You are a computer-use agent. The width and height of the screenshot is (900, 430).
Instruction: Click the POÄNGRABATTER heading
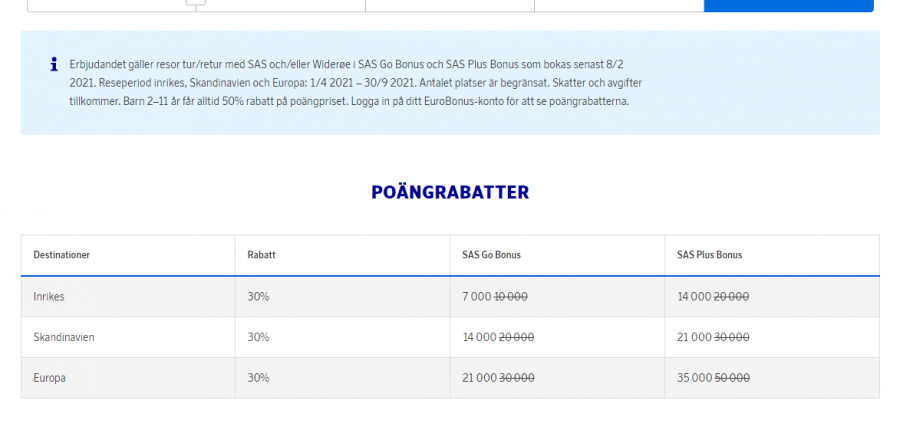[450, 192]
